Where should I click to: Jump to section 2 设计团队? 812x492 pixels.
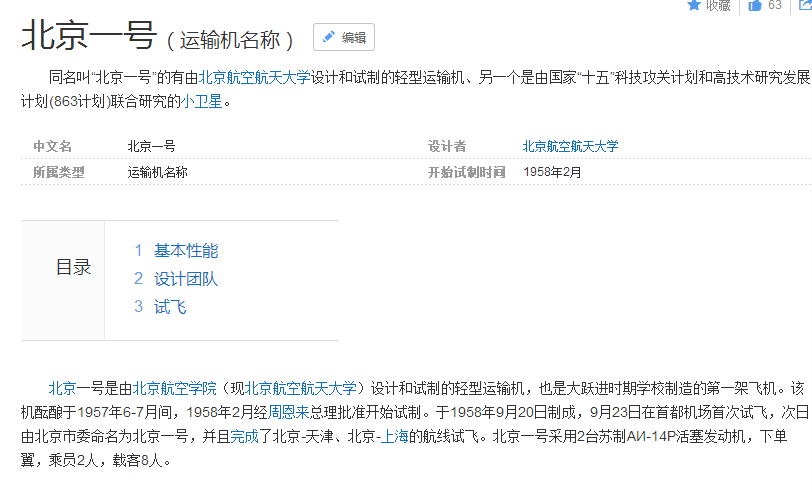[x=185, y=279]
